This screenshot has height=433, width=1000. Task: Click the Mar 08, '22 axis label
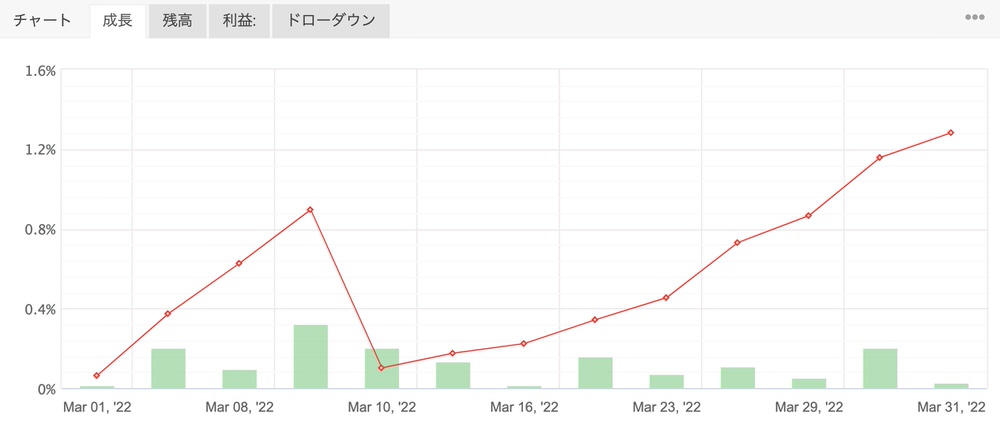[x=239, y=407]
